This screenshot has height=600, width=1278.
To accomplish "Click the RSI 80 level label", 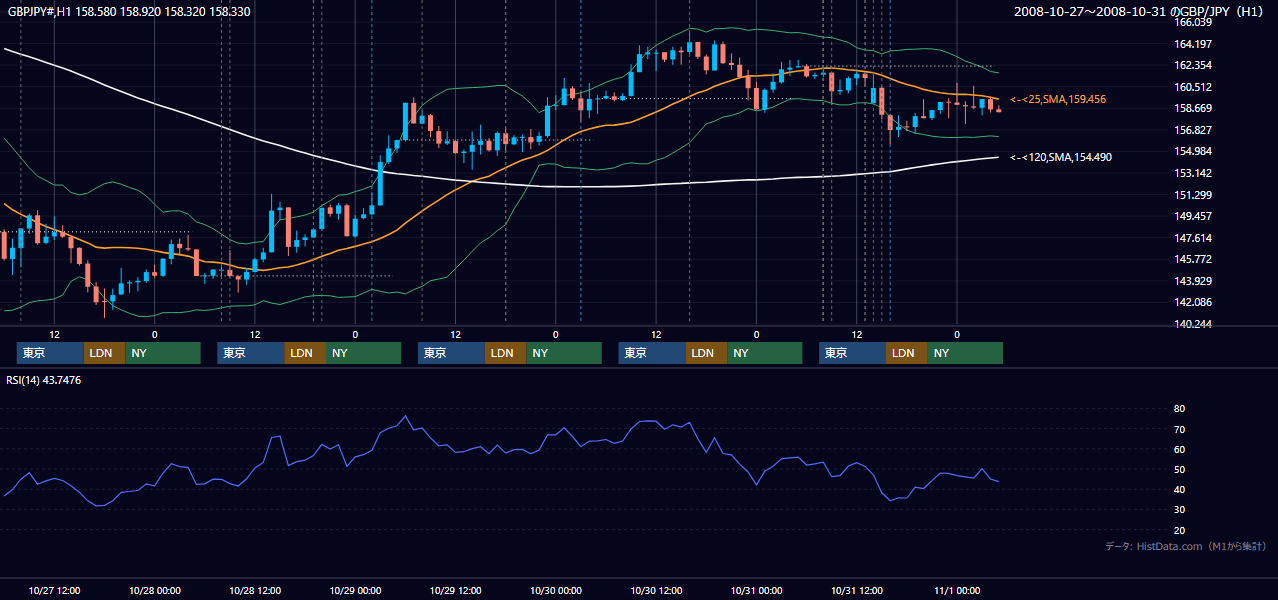I will (1179, 409).
